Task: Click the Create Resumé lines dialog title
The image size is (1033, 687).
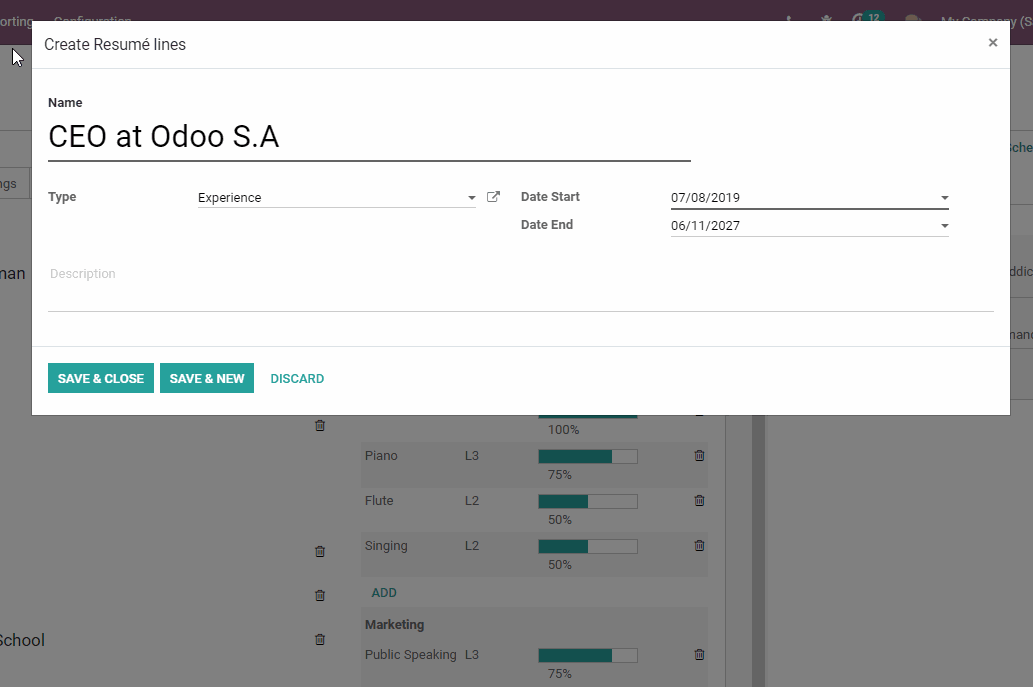Action: tap(115, 44)
